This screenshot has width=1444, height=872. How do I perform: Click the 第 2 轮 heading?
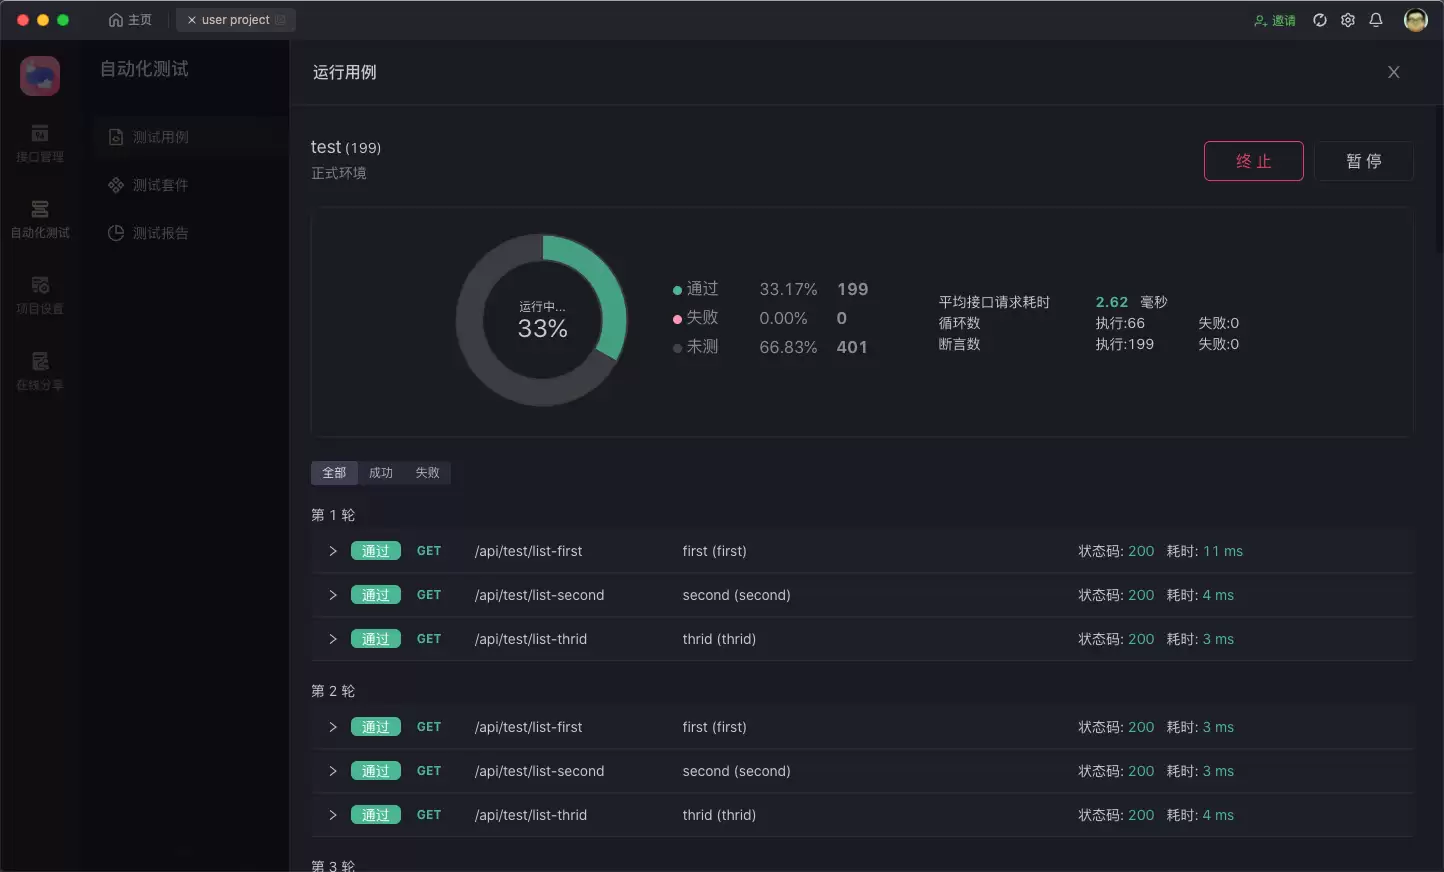pos(333,691)
